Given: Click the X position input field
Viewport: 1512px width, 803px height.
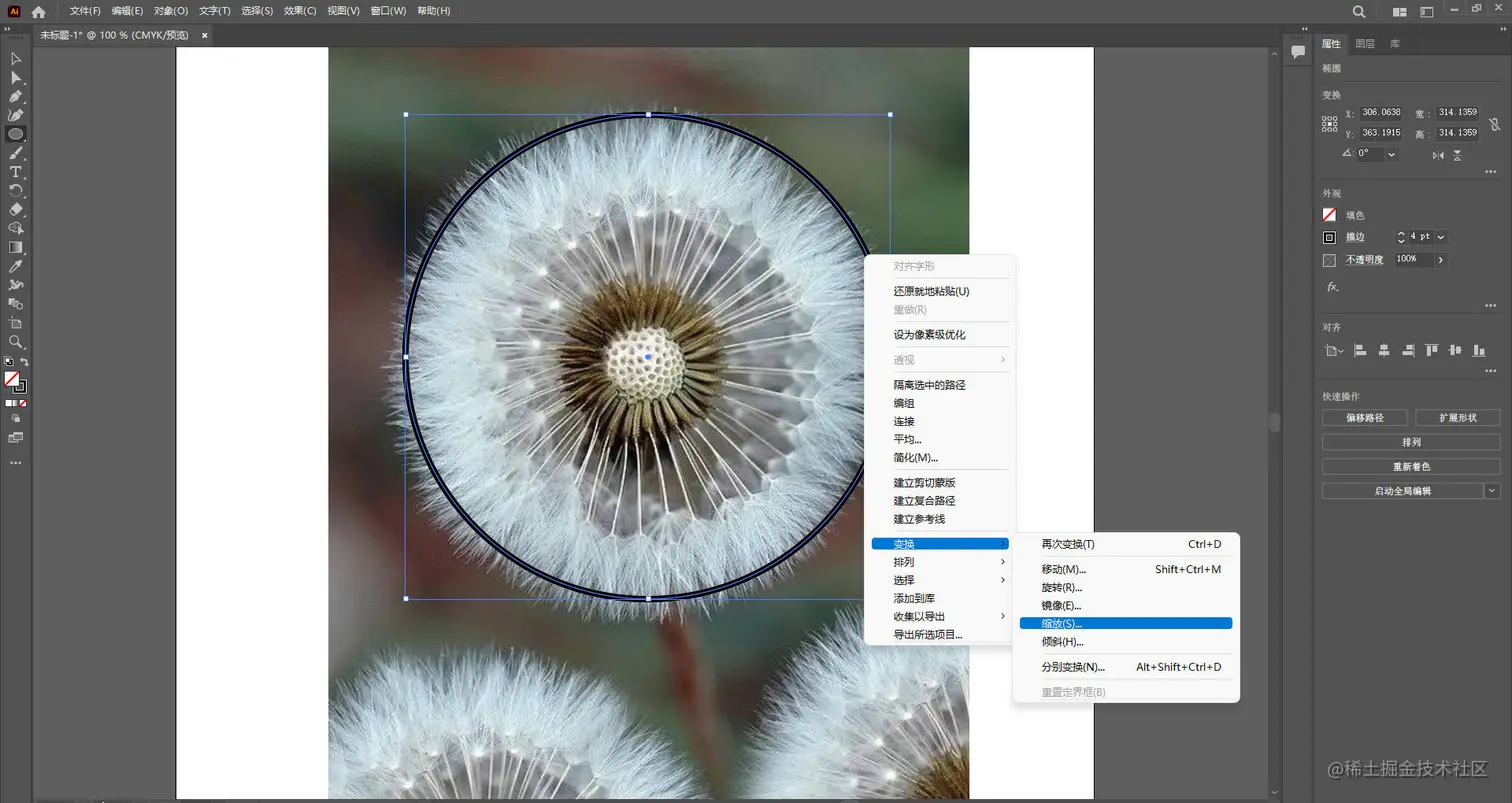Looking at the screenshot, I should (1380, 113).
